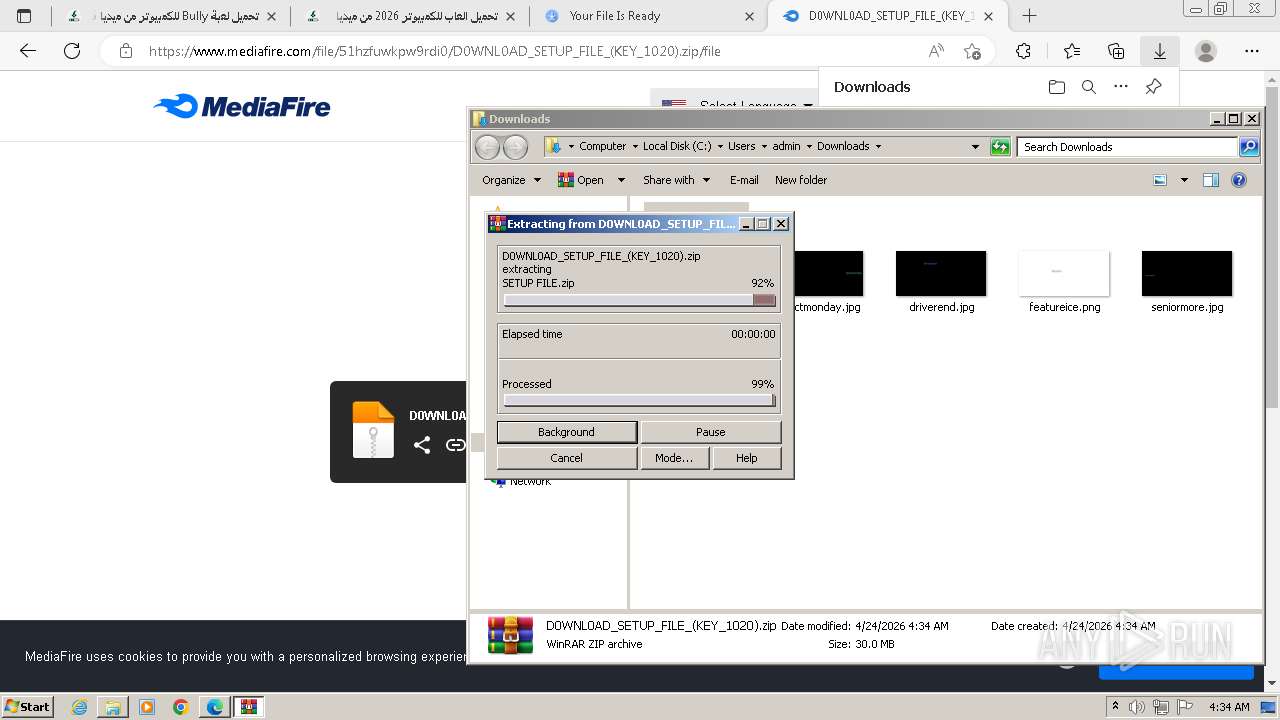
Task: Open address bar history dropdown in Explorer
Action: (976, 147)
